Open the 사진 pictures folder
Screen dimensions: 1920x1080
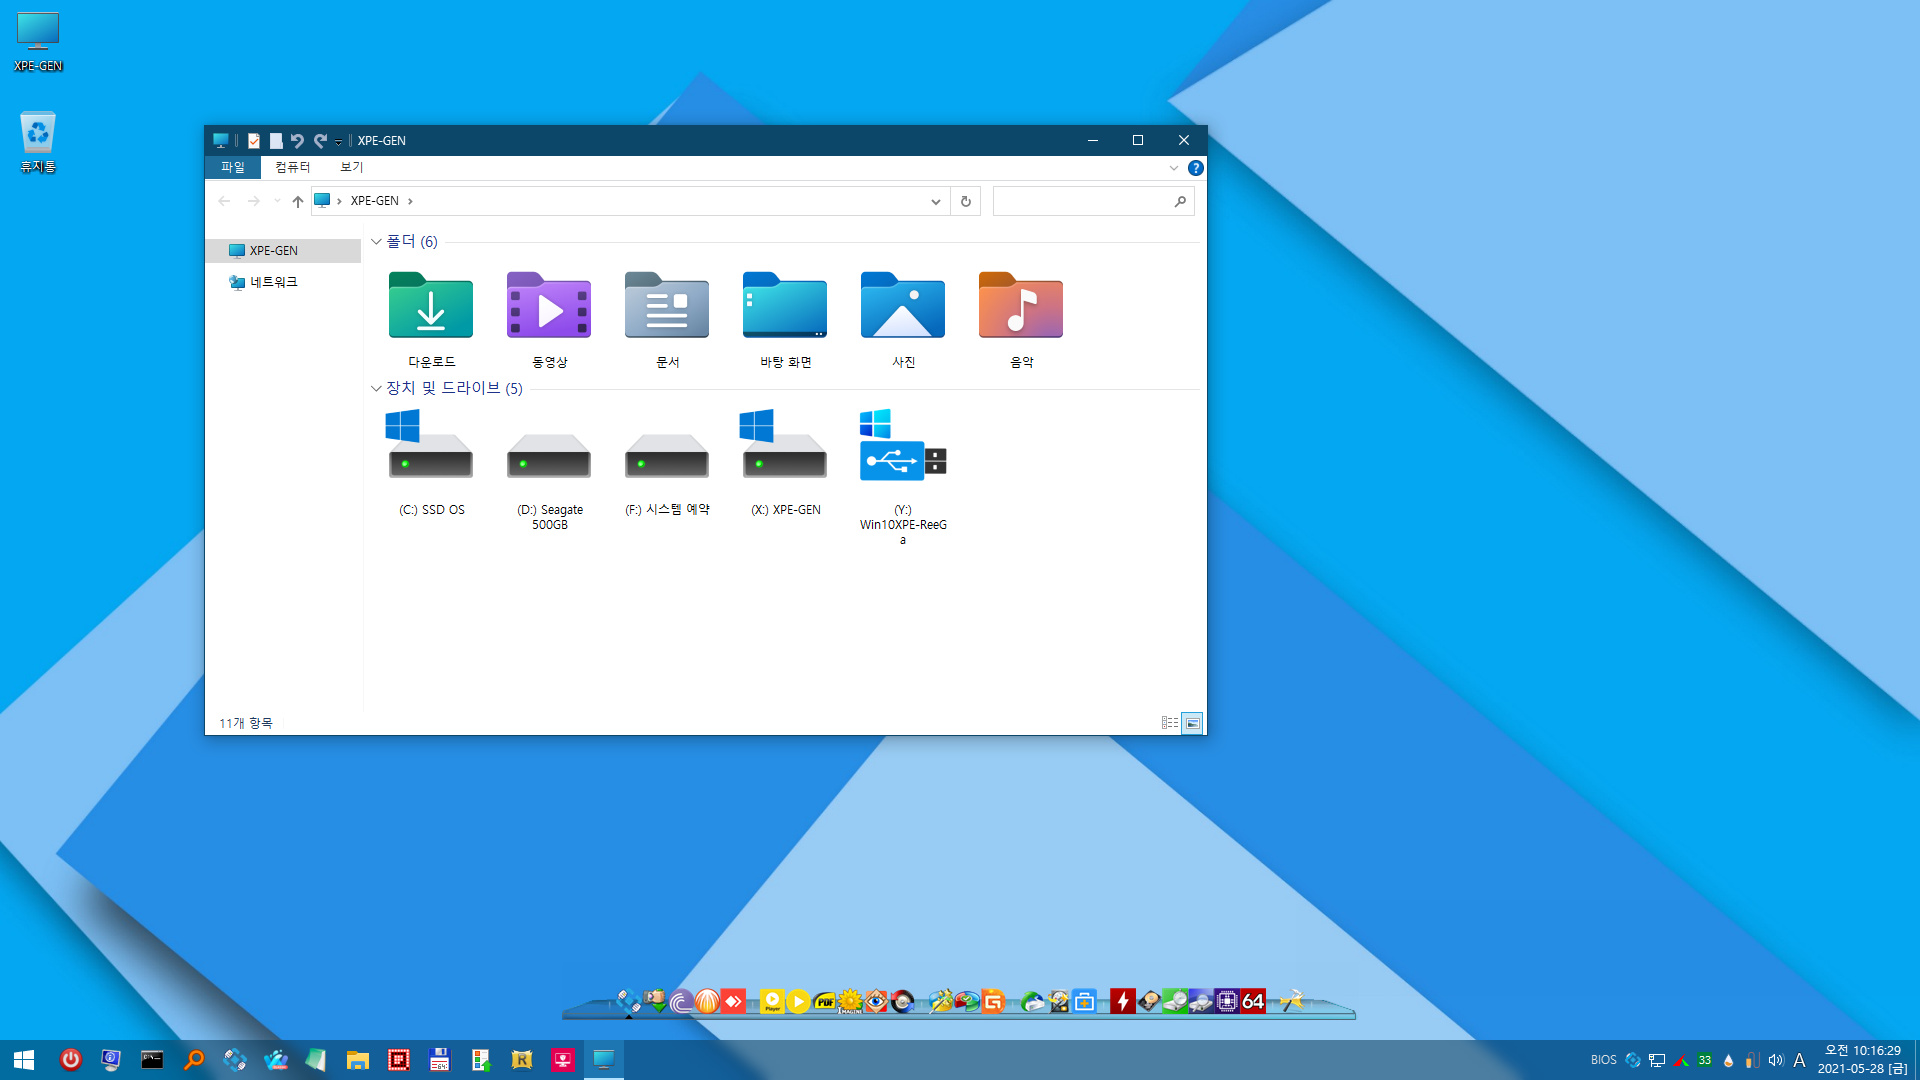point(903,318)
